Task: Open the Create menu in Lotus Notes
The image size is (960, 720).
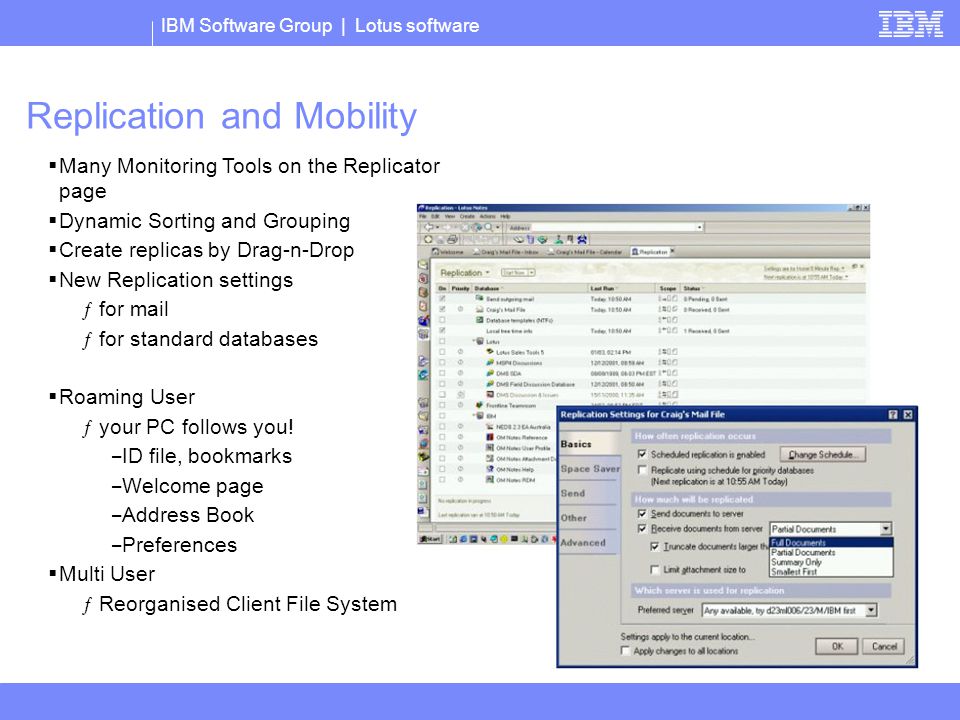Action: pos(467,217)
